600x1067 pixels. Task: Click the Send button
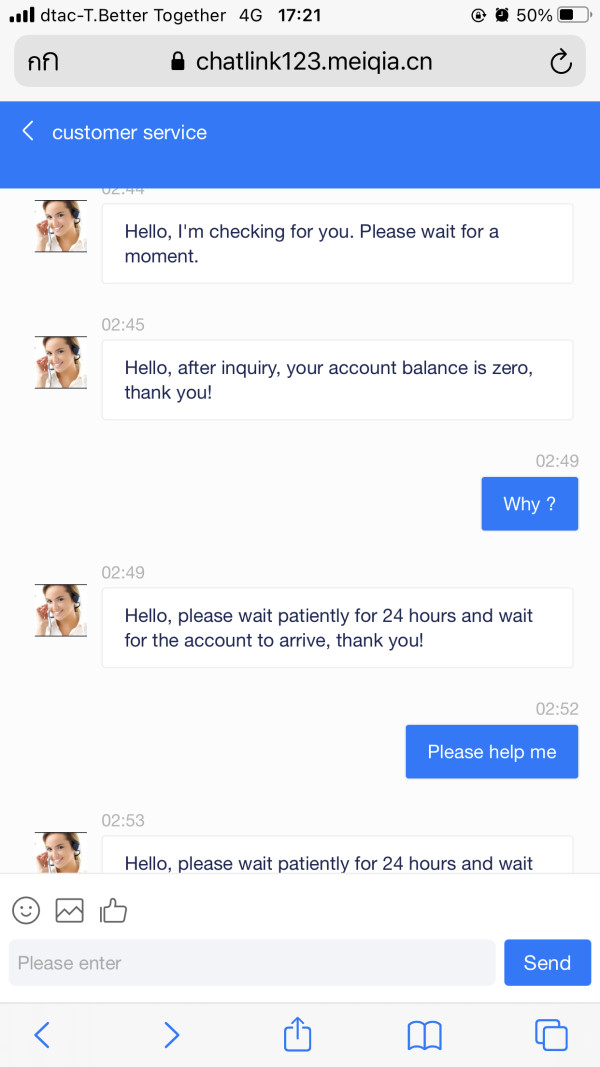[548, 962]
